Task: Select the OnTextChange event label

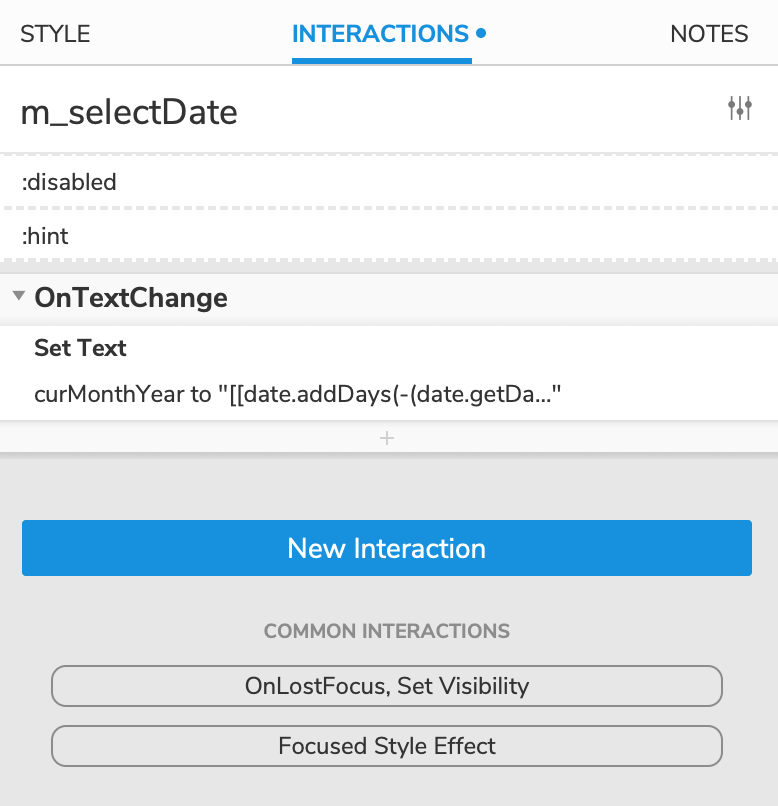Action: tap(130, 297)
